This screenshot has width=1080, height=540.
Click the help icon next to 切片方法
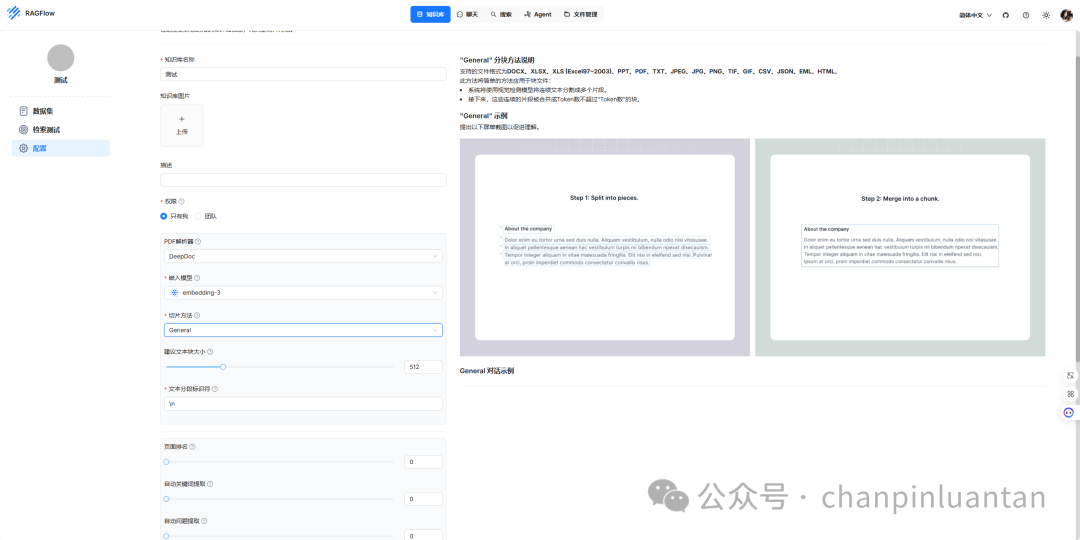[x=197, y=315]
